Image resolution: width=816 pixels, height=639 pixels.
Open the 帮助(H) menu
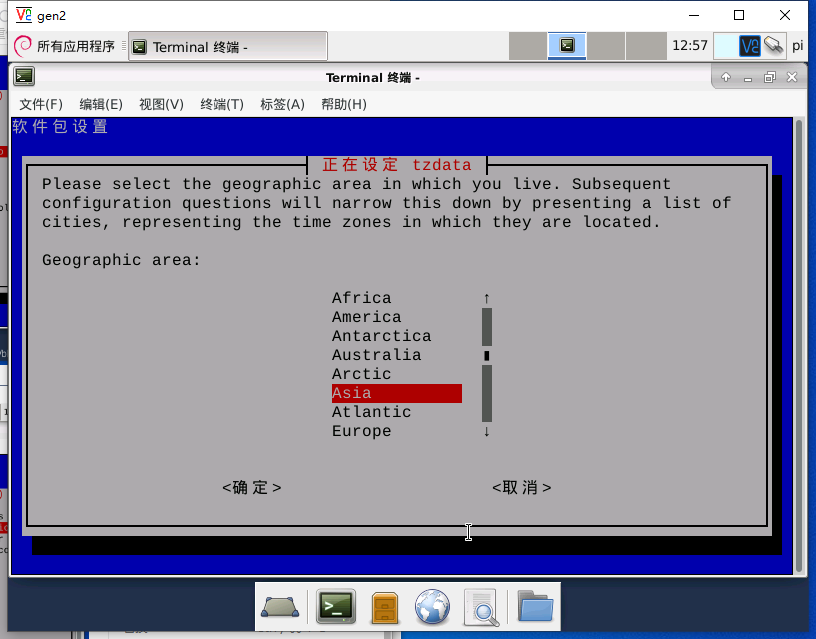click(343, 105)
